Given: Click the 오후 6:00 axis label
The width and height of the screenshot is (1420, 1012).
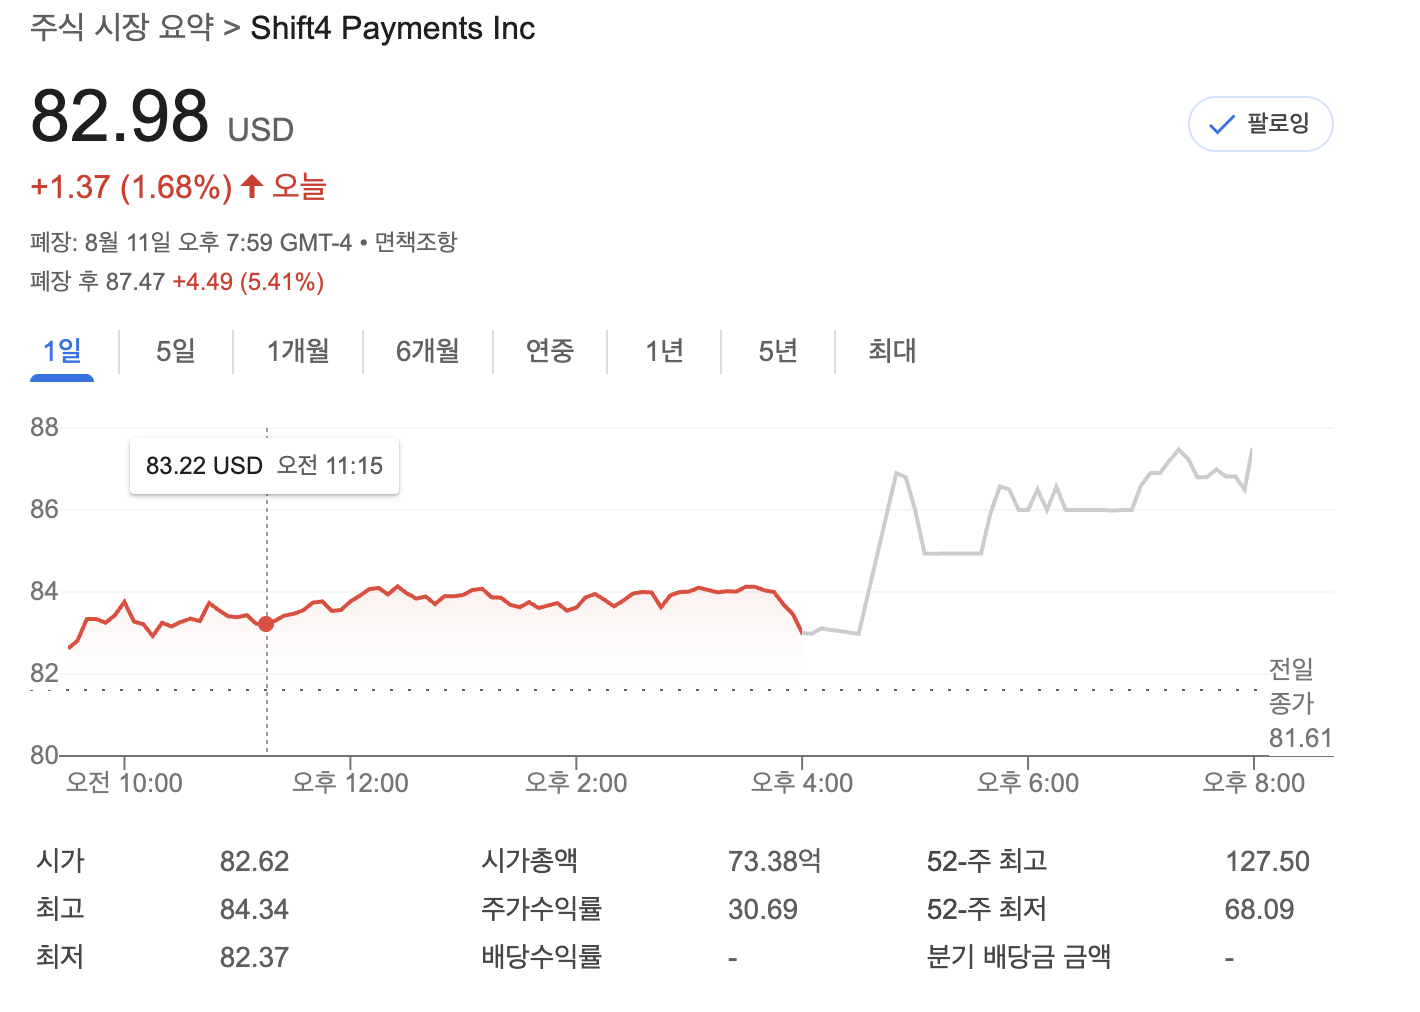Looking at the screenshot, I should pyautogui.click(x=1028, y=783).
